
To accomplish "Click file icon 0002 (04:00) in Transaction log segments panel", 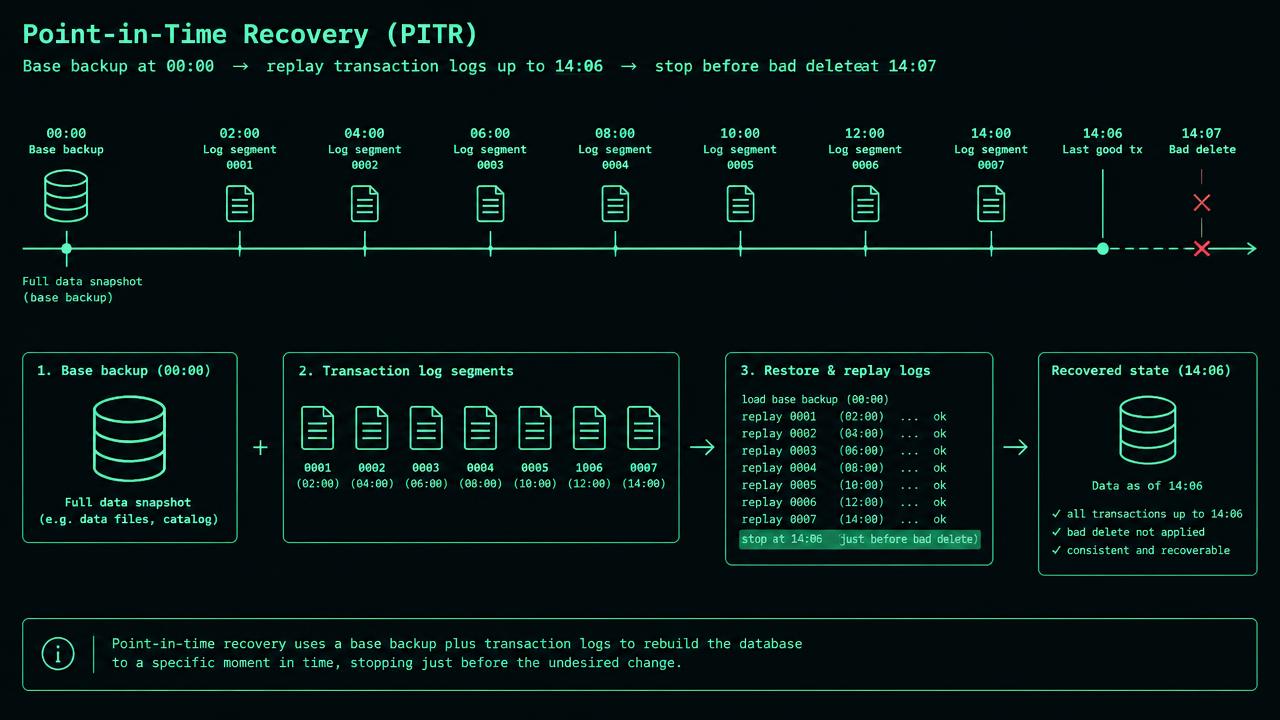I will 372,428.
